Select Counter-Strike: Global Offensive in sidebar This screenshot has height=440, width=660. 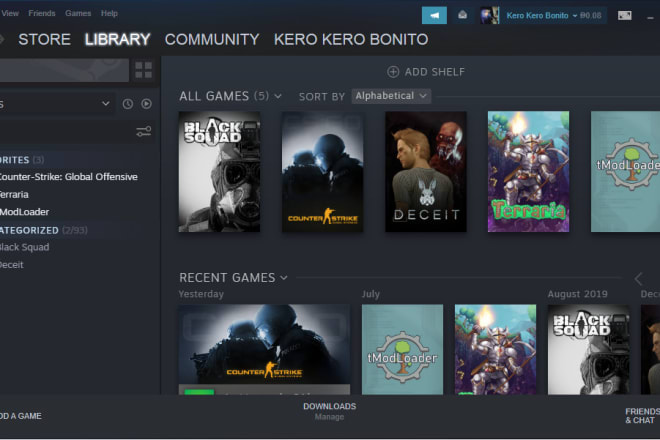68,177
